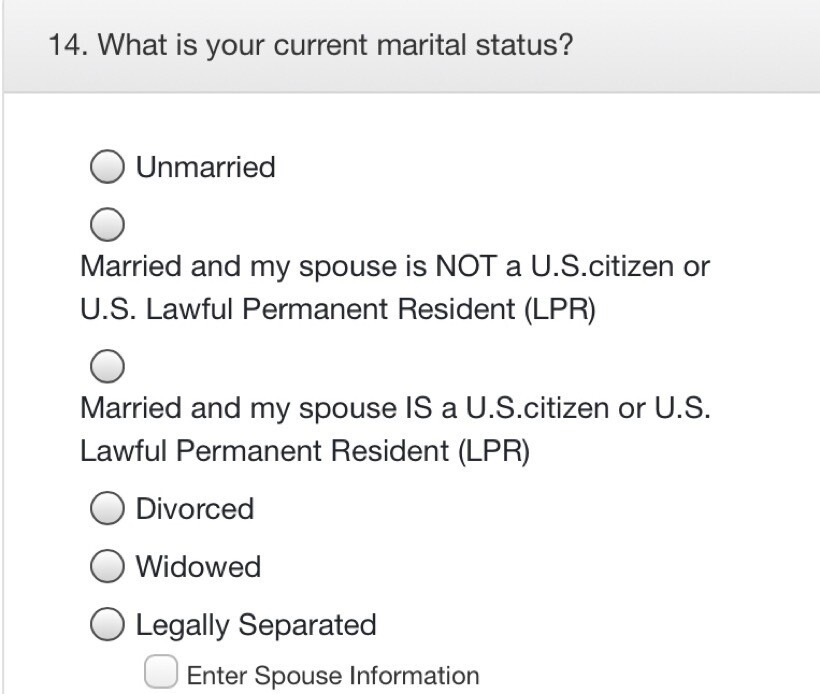
Task: Click the 'Enter Spouse Information' label text
Action: [x=333, y=675]
